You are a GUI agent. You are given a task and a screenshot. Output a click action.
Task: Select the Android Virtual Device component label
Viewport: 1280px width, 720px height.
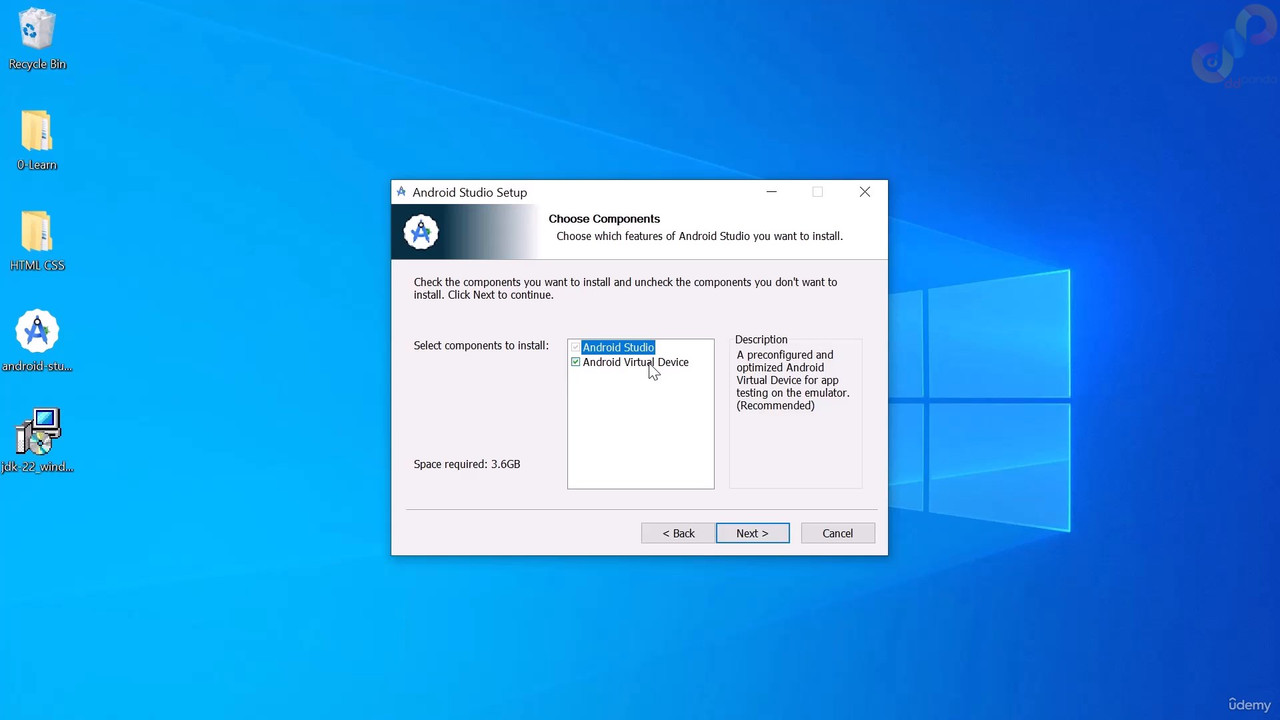(x=635, y=362)
